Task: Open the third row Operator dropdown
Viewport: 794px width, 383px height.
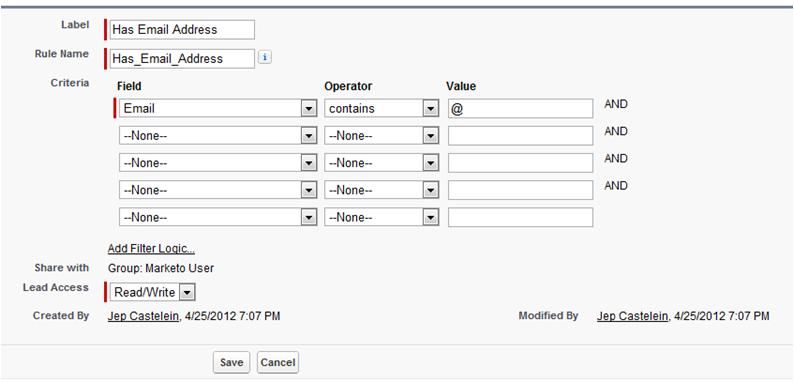Action: tap(381, 163)
